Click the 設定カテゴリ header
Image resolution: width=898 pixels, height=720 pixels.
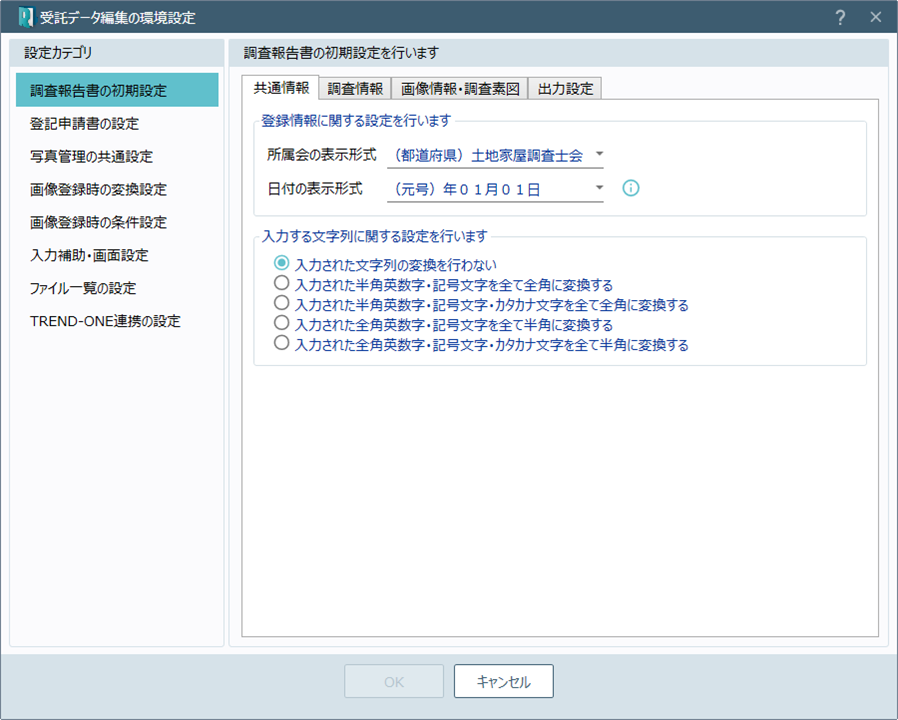pos(58,53)
